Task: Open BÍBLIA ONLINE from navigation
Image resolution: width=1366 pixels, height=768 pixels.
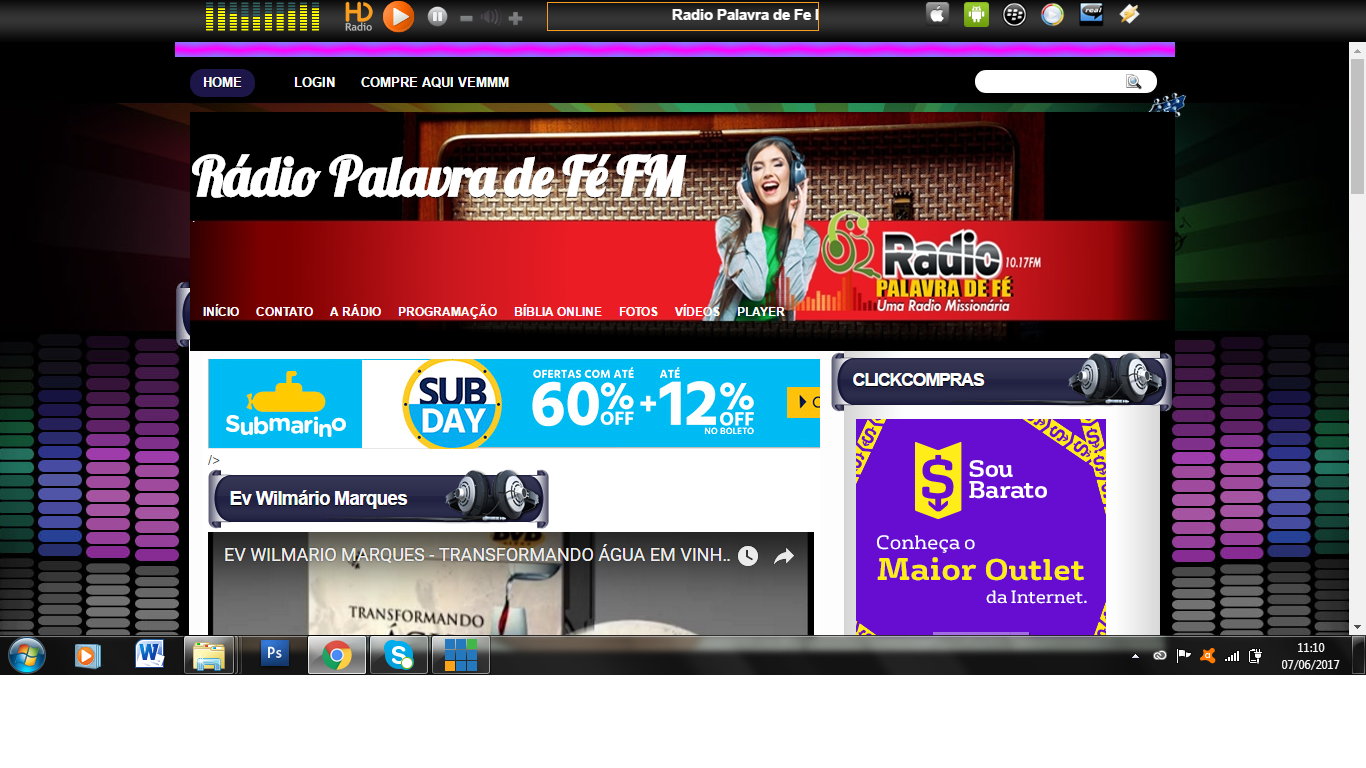Action: [x=558, y=312]
